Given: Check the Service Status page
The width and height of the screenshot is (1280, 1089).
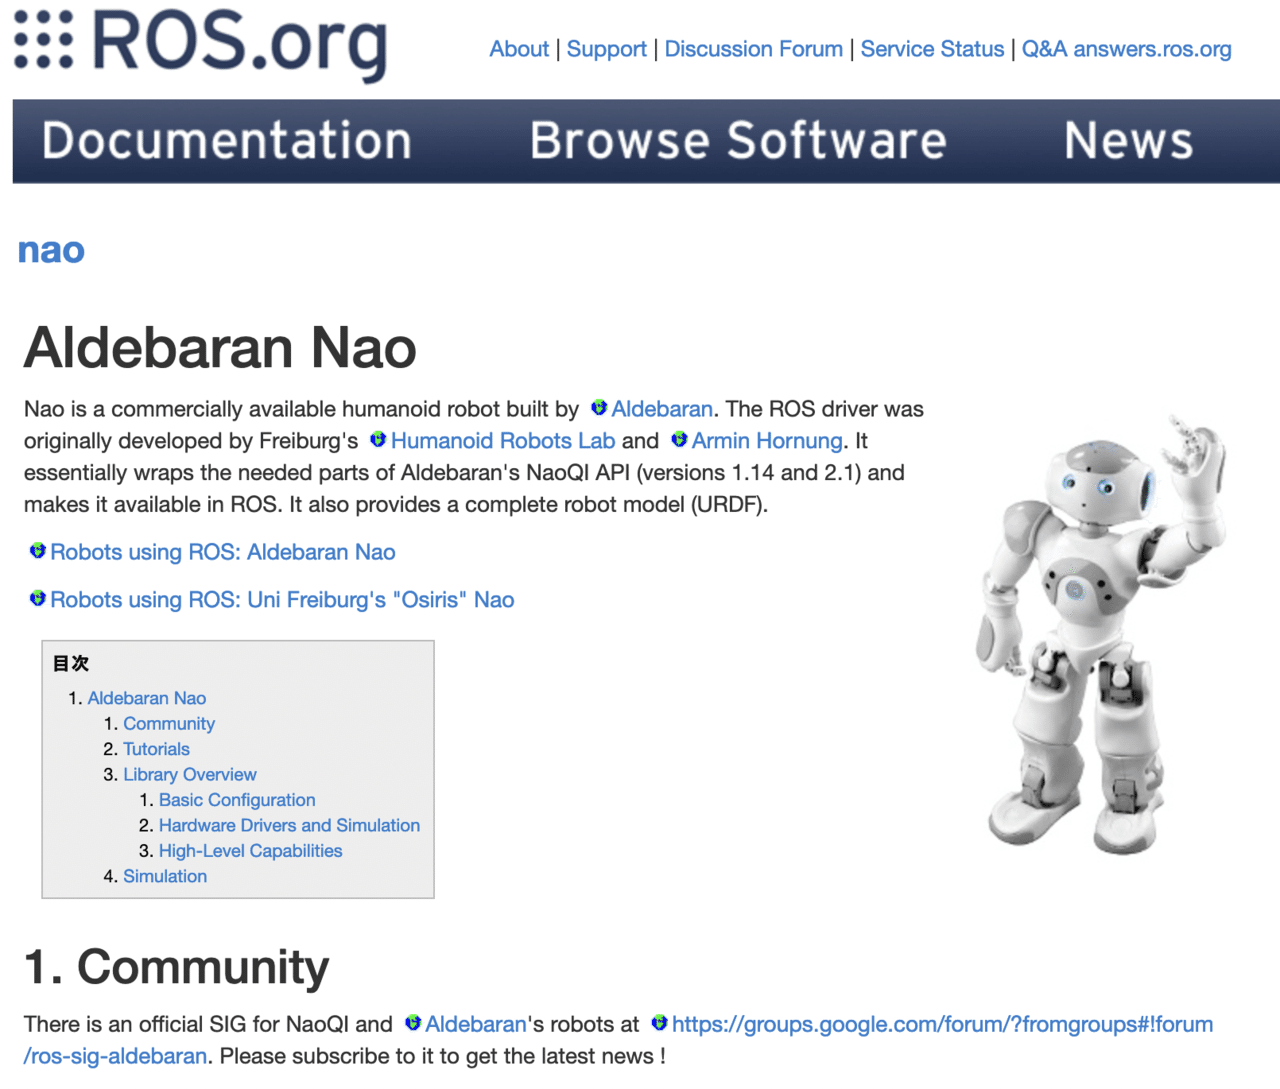Looking at the screenshot, I should (x=932, y=49).
